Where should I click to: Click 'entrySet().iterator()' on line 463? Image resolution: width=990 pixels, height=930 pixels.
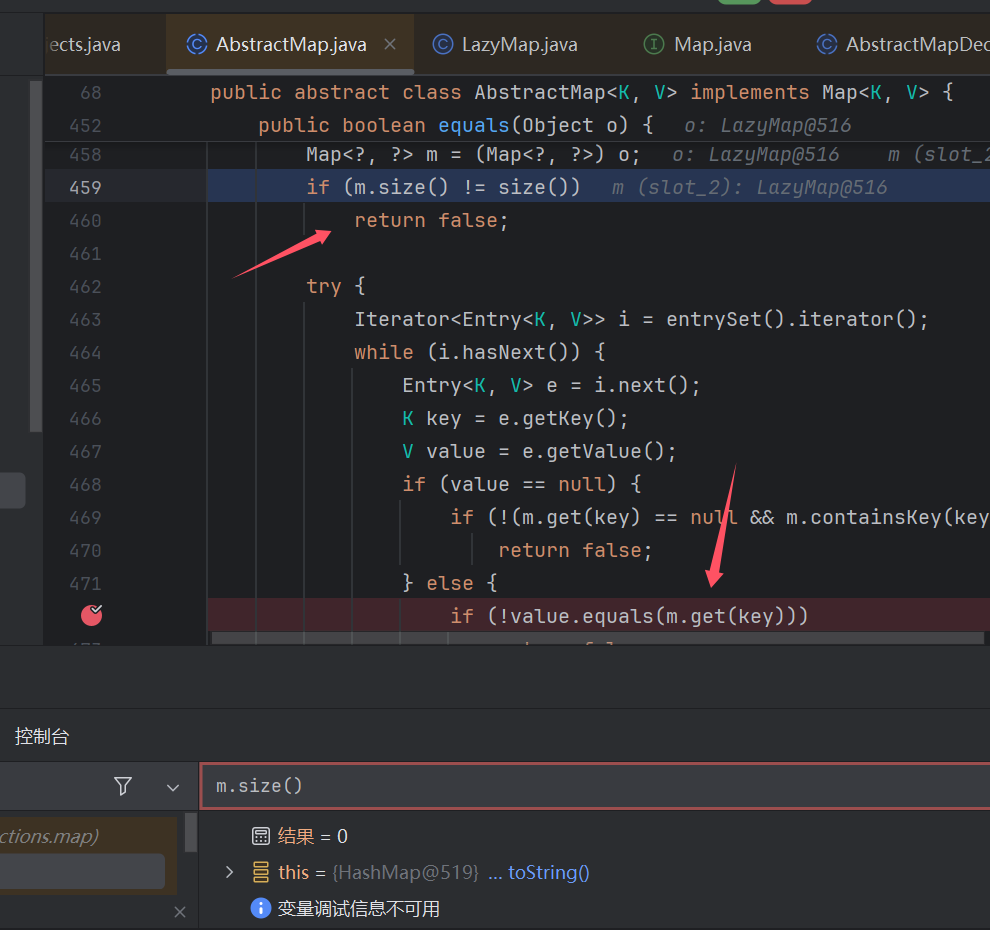point(790,319)
